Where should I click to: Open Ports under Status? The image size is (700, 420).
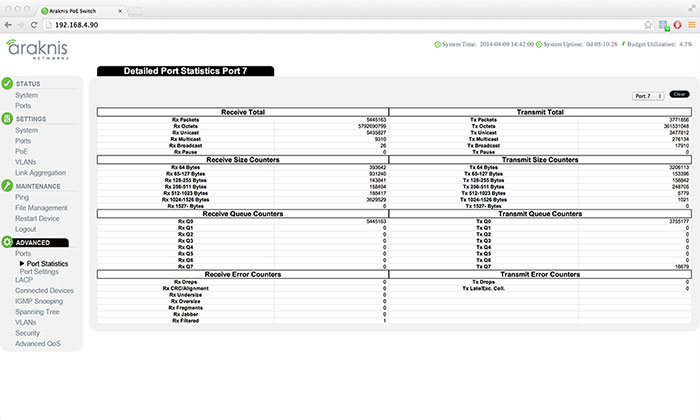pyautogui.click(x=23, y=106)
